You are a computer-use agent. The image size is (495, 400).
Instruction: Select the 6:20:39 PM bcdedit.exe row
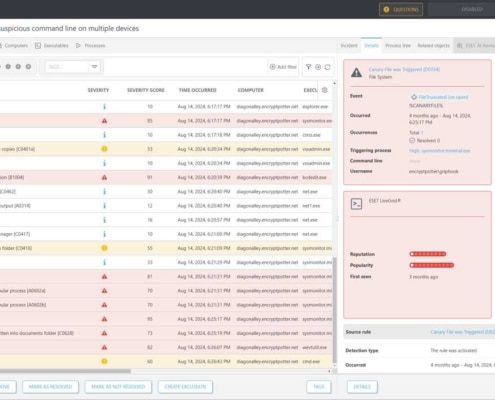[x=166, y=177]
